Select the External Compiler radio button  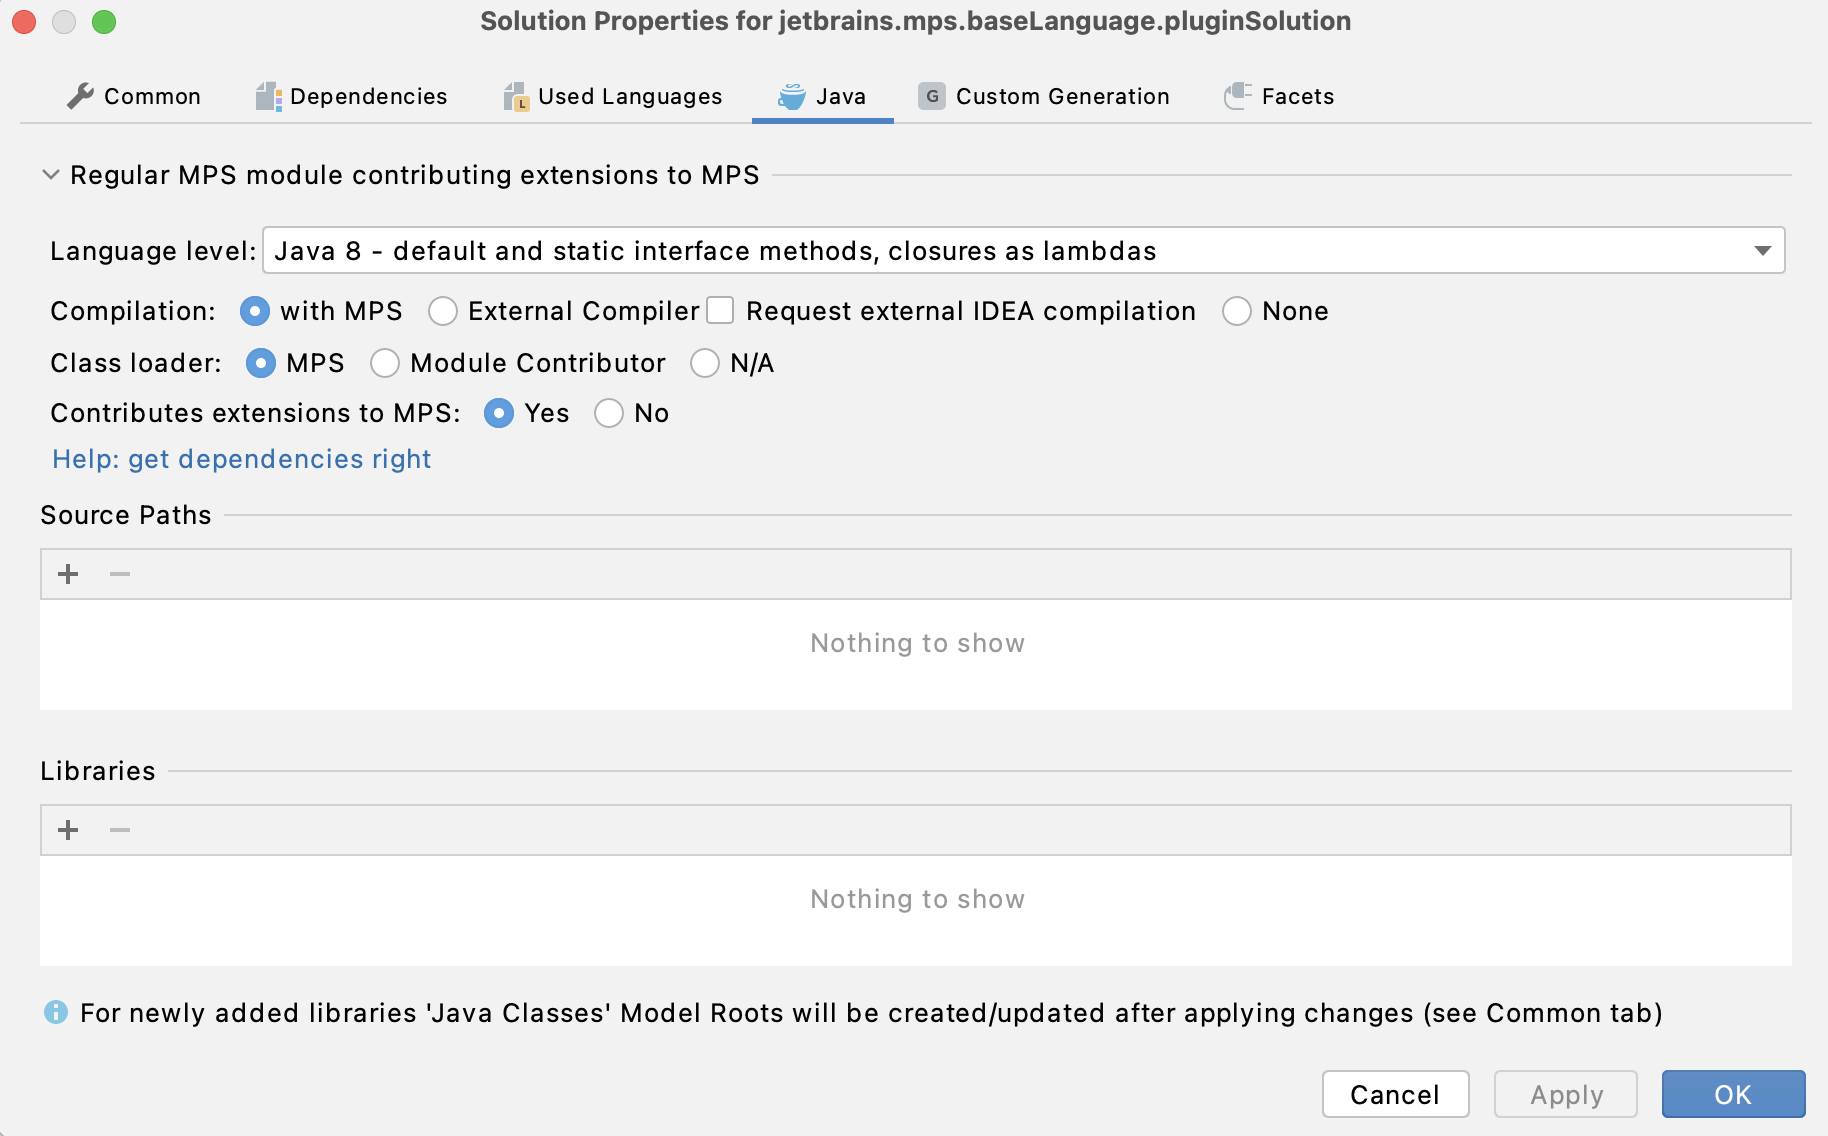click(x=443, y=311)
